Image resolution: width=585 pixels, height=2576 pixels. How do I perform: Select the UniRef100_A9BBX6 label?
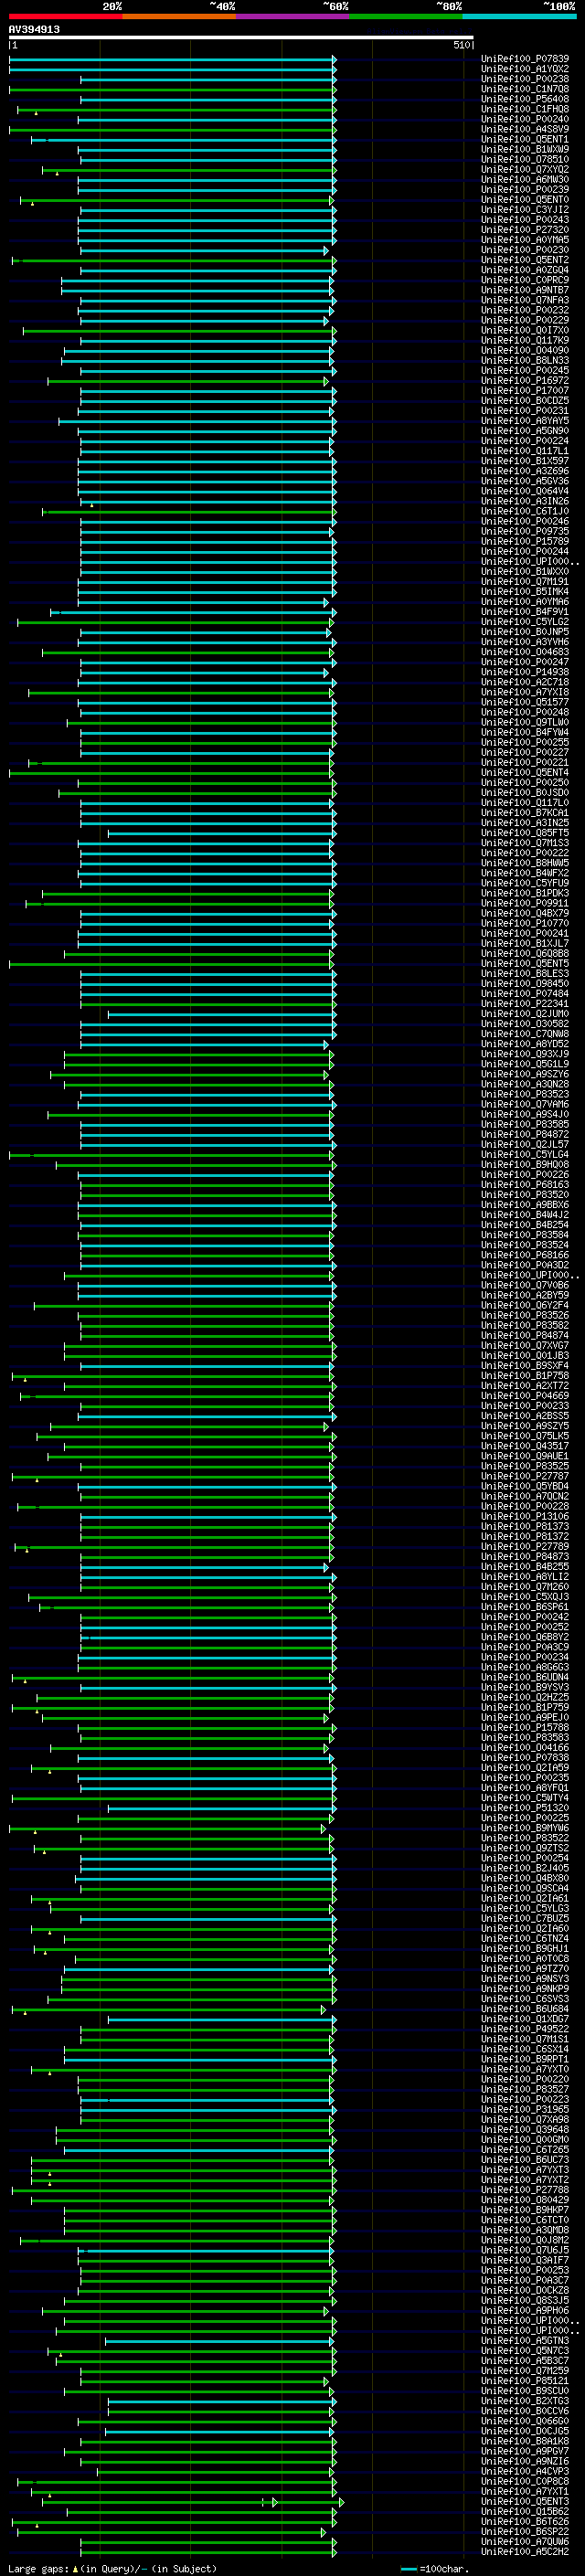[525, 1204]
